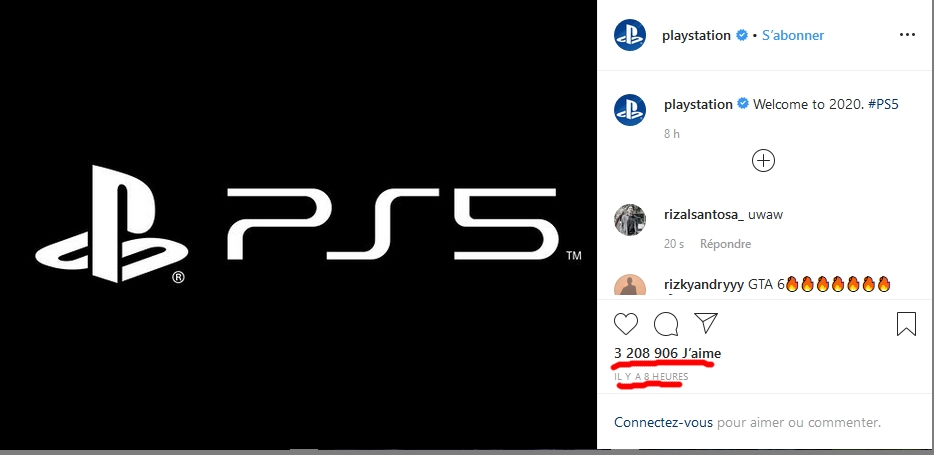Screen dimensions: 934x455
Task: Open comments using the speech bubble icon
Action: [665, 324]
